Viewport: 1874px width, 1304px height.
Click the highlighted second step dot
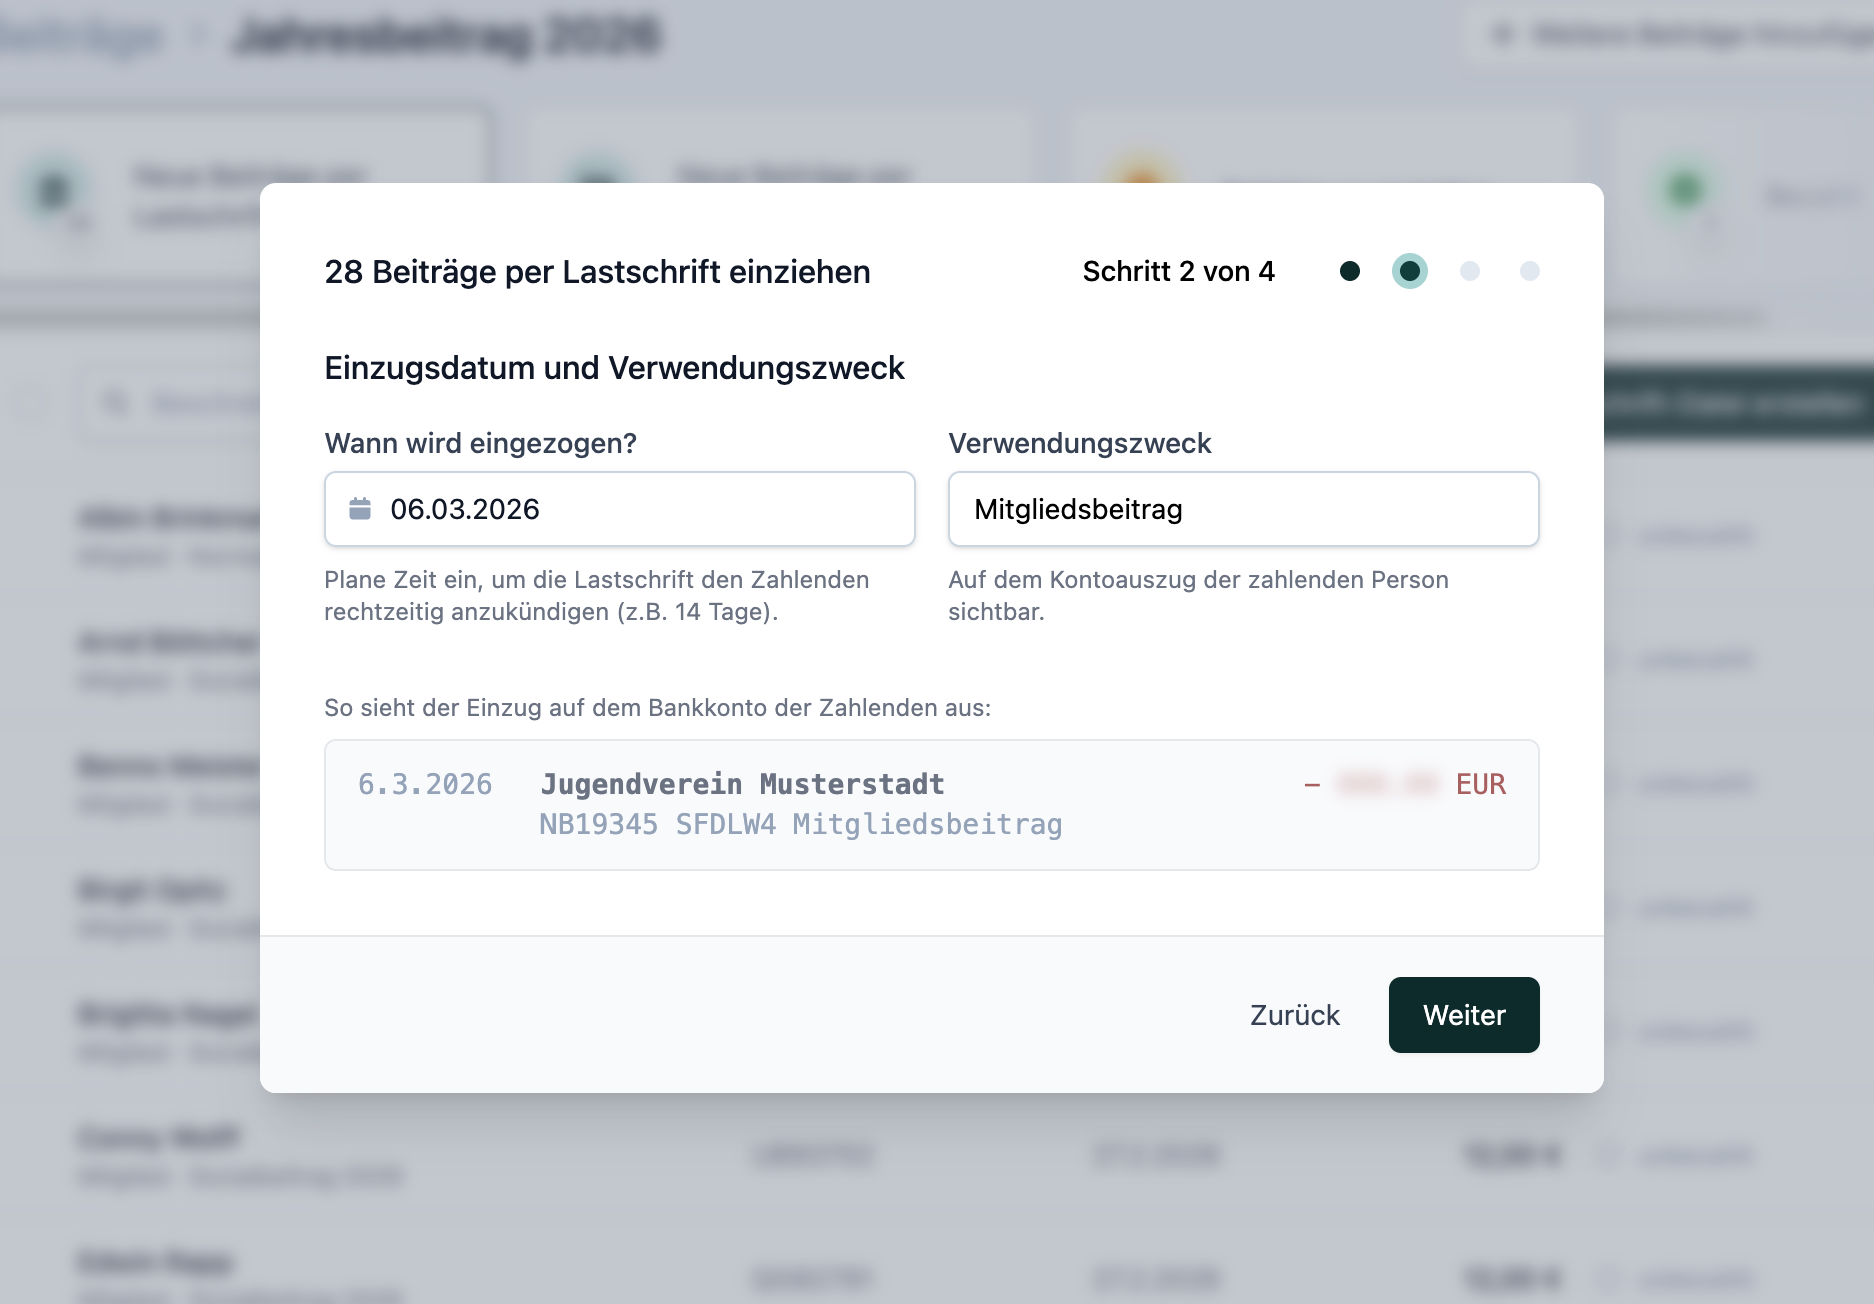tap(1410, 271)
